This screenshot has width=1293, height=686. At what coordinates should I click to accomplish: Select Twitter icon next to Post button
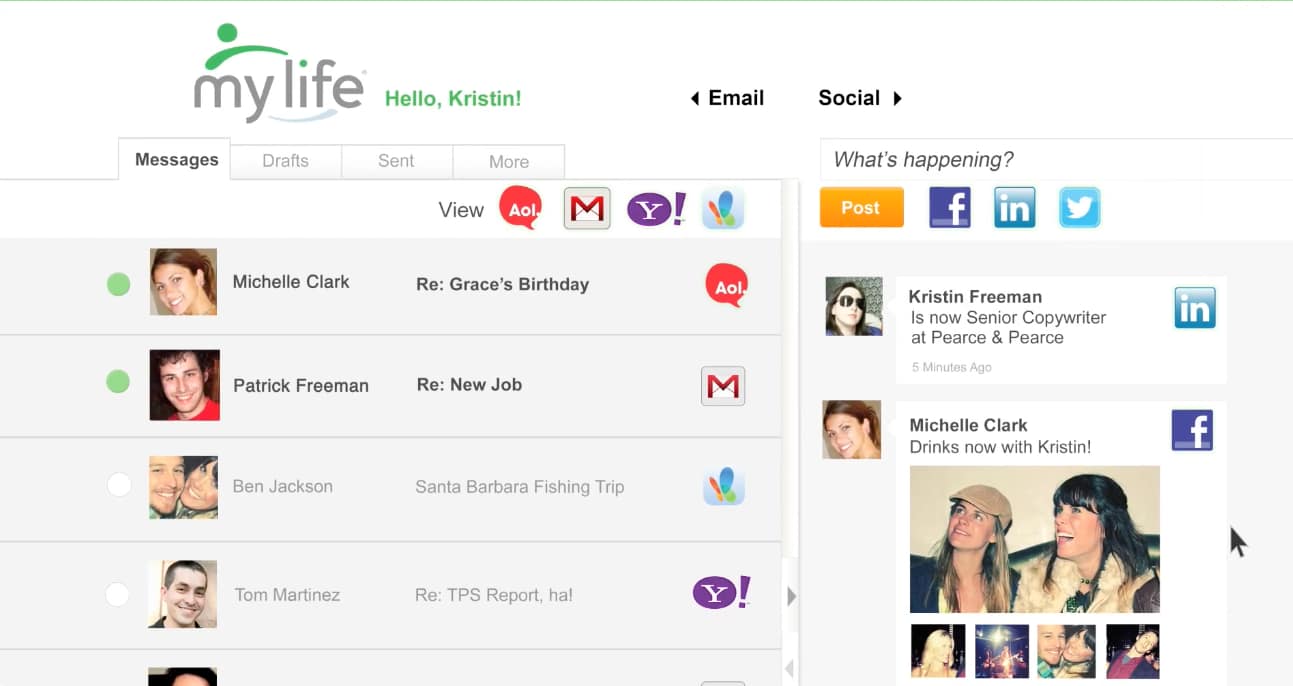point(1080,208)
